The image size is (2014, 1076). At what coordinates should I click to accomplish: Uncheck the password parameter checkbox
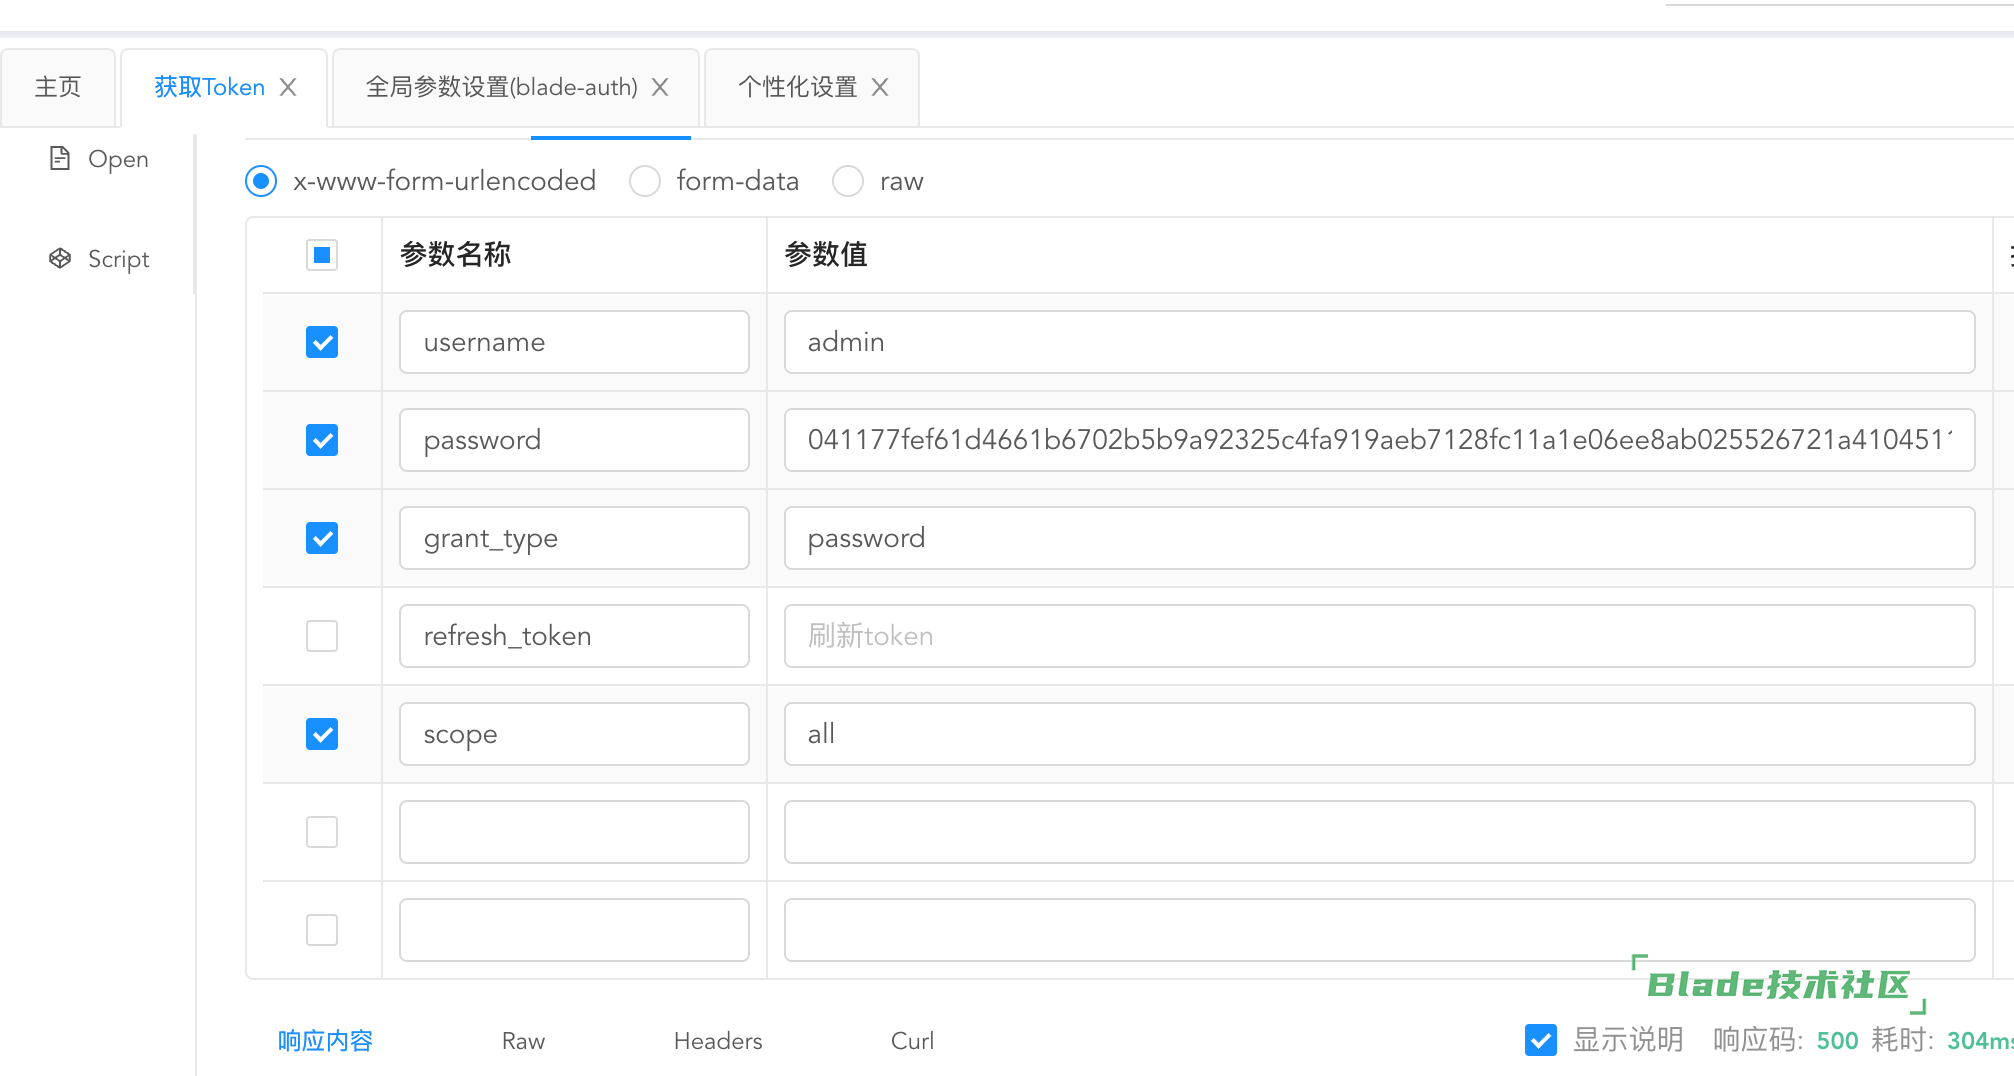pos(322,440)
